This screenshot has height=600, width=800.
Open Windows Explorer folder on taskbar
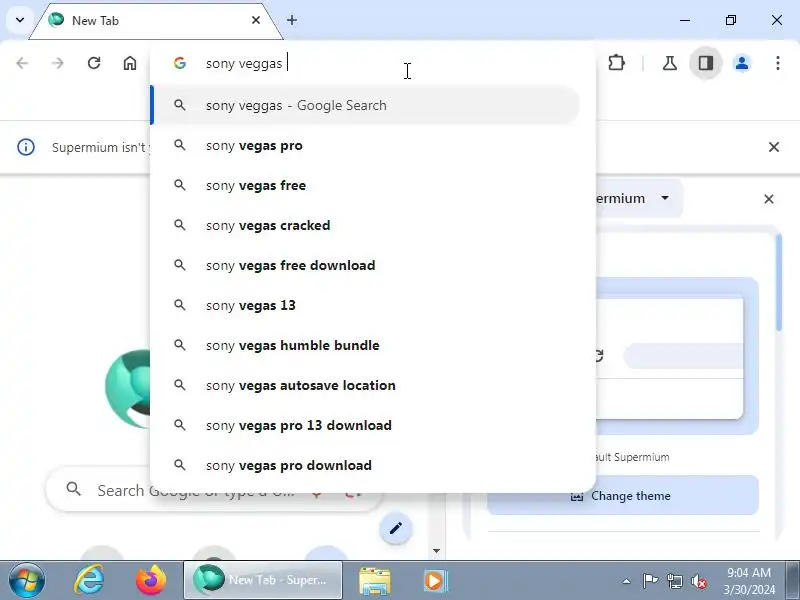(374, 581)
